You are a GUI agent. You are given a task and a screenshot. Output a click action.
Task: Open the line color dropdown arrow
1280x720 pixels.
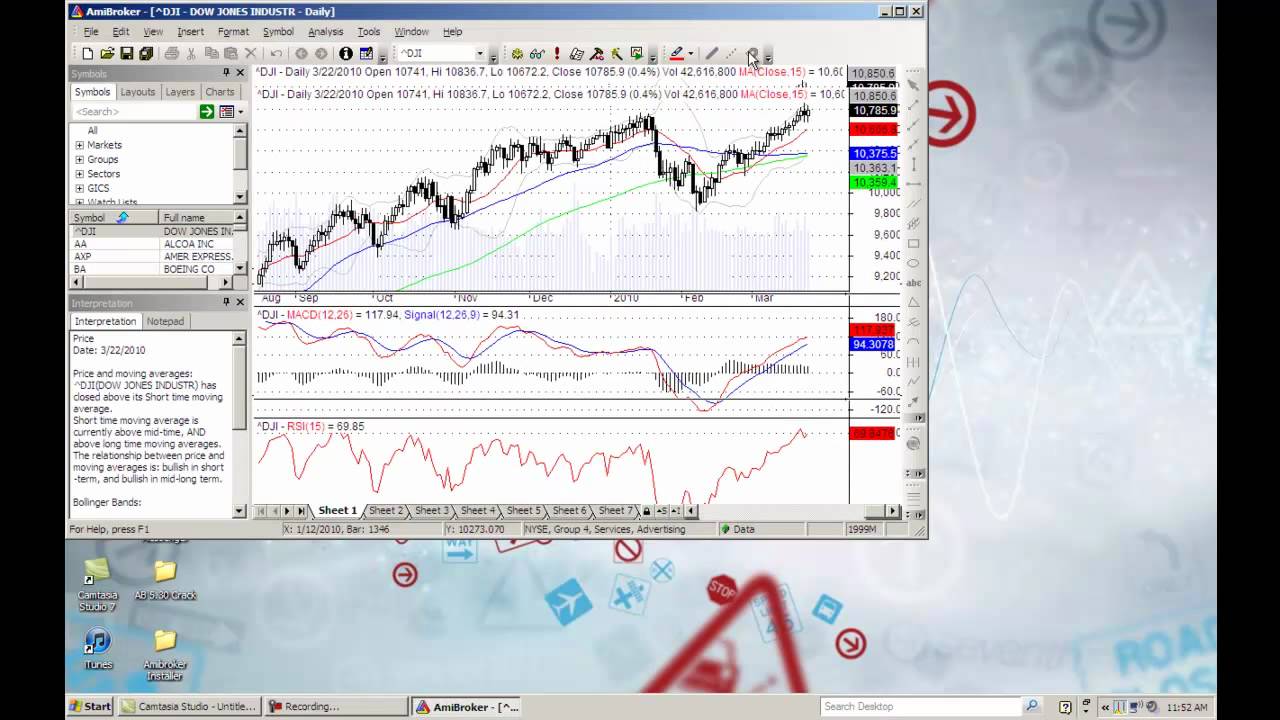[x=690, y=53]
